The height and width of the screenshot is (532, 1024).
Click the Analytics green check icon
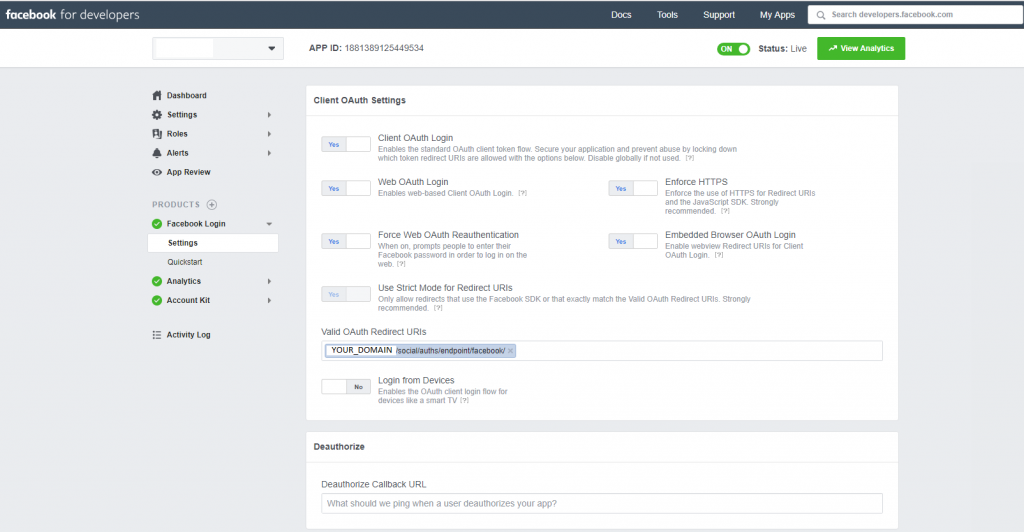click(157, 281)
